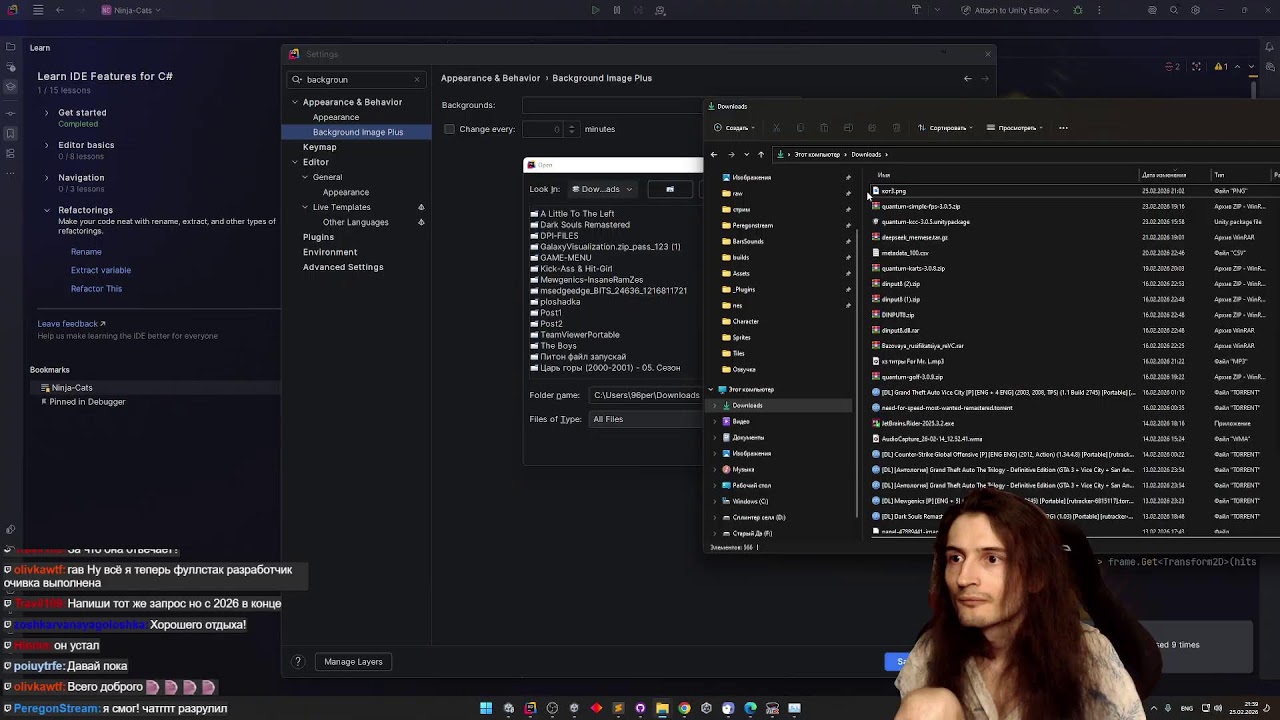
Task: Open the Ninja-Cats solution dropdown
Action: coord(132,10)
